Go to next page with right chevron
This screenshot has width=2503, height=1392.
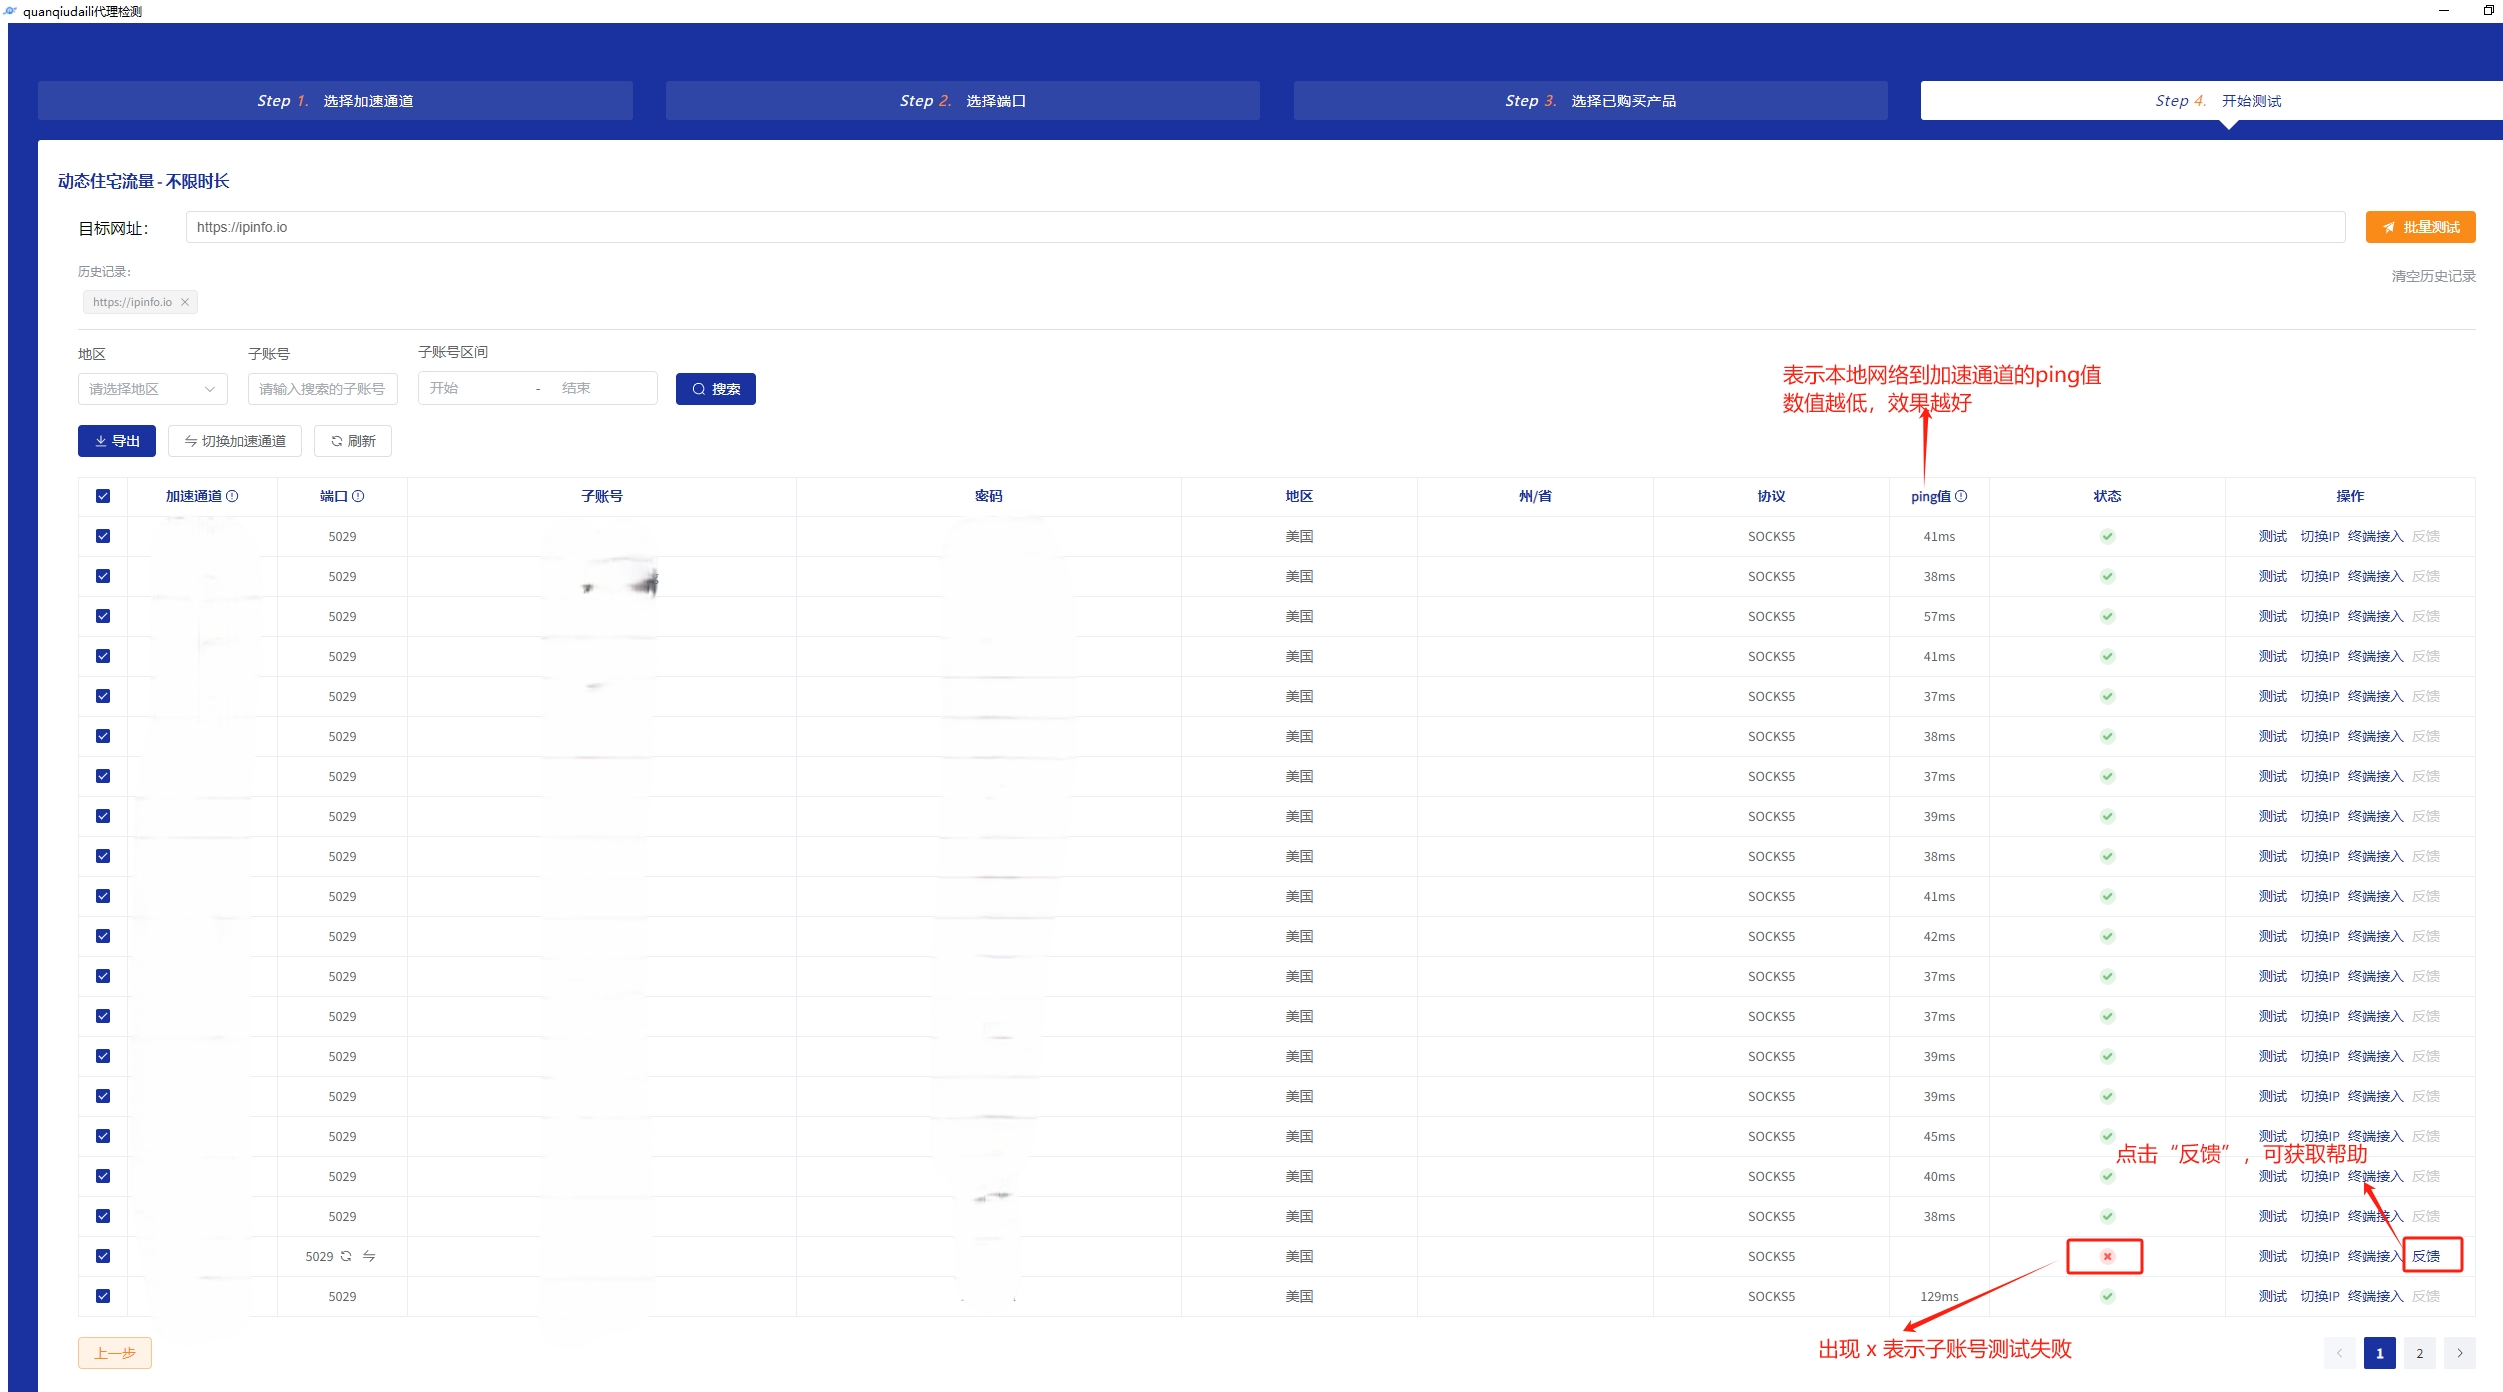coord(2459,1353)
